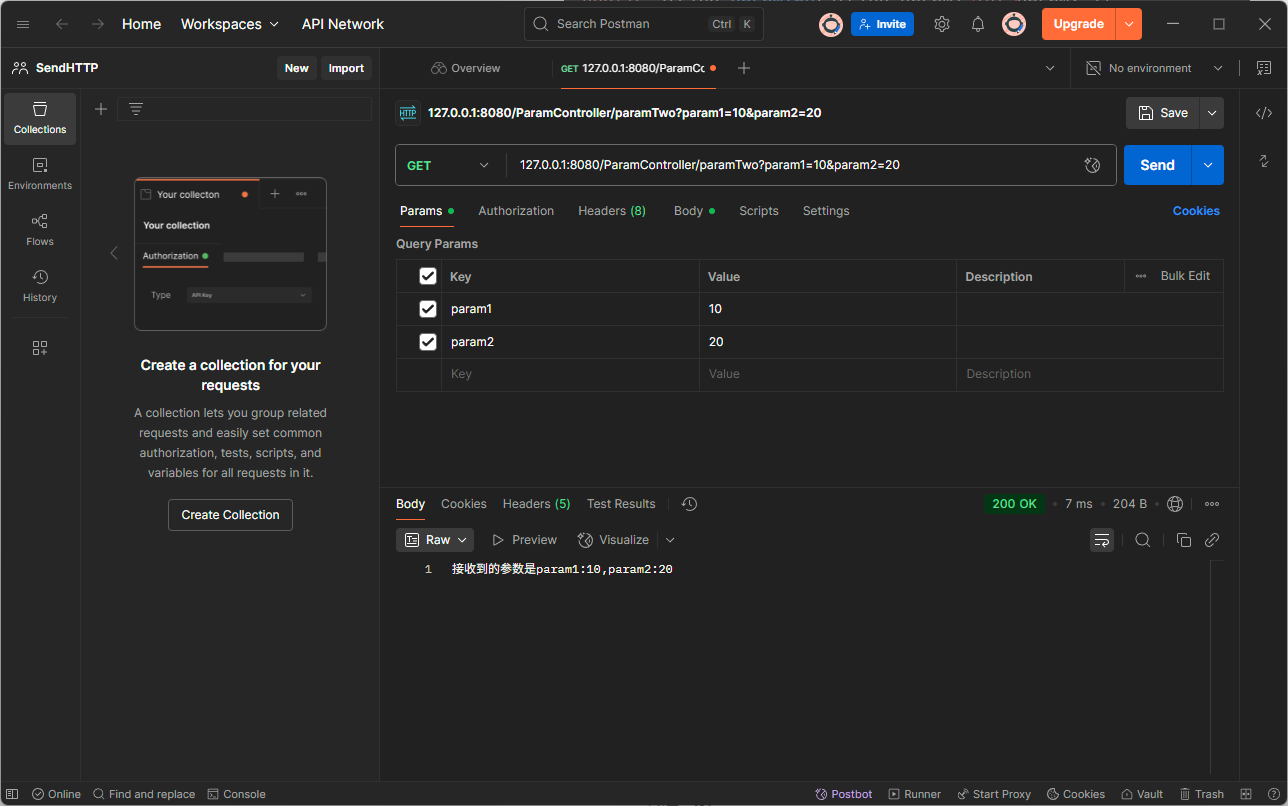Expand the Save options dropdown
Screen dimensions: 1288x806
tap(1212, 113)
